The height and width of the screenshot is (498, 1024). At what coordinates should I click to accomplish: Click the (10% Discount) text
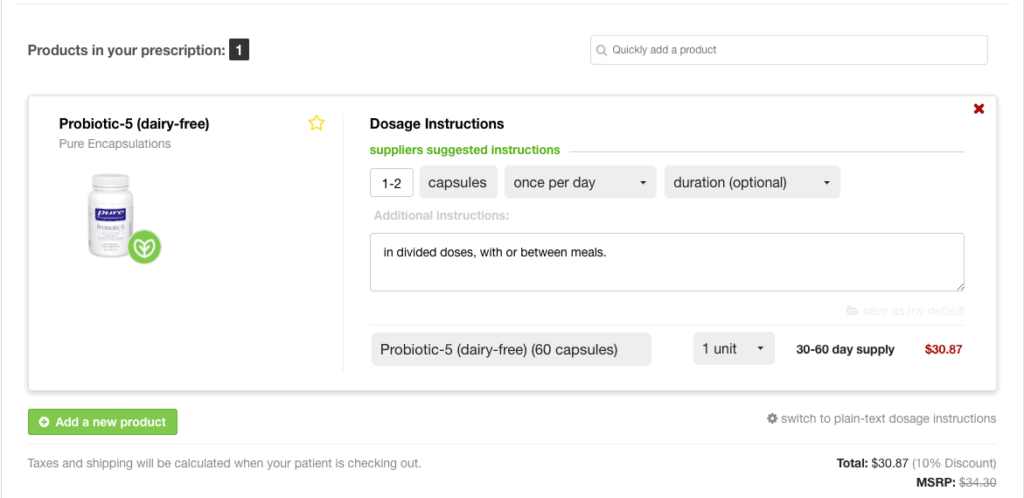pos(954,463)
